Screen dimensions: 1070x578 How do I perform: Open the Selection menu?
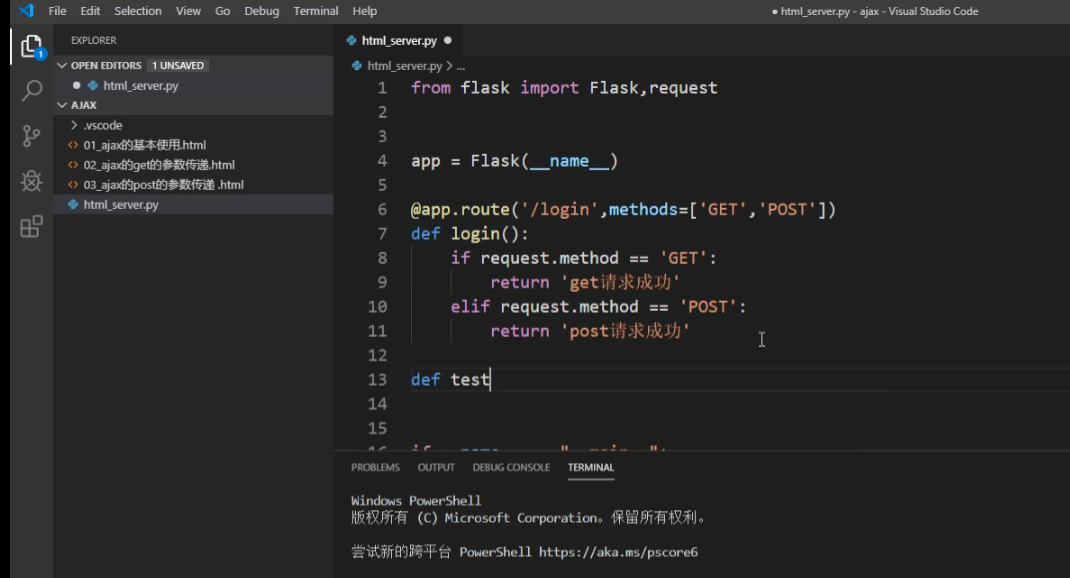[138, 11]
